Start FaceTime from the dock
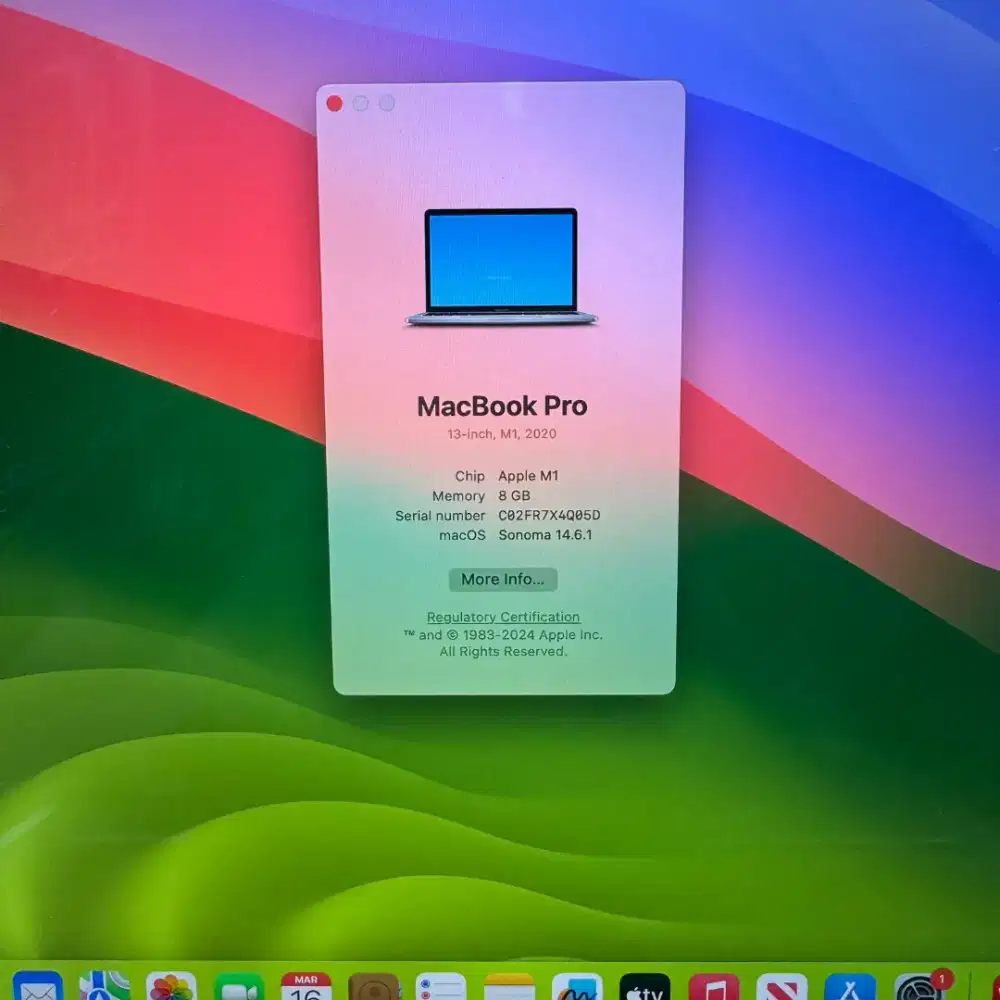The image size is (1000, 1000). click(x=240, y=990)
